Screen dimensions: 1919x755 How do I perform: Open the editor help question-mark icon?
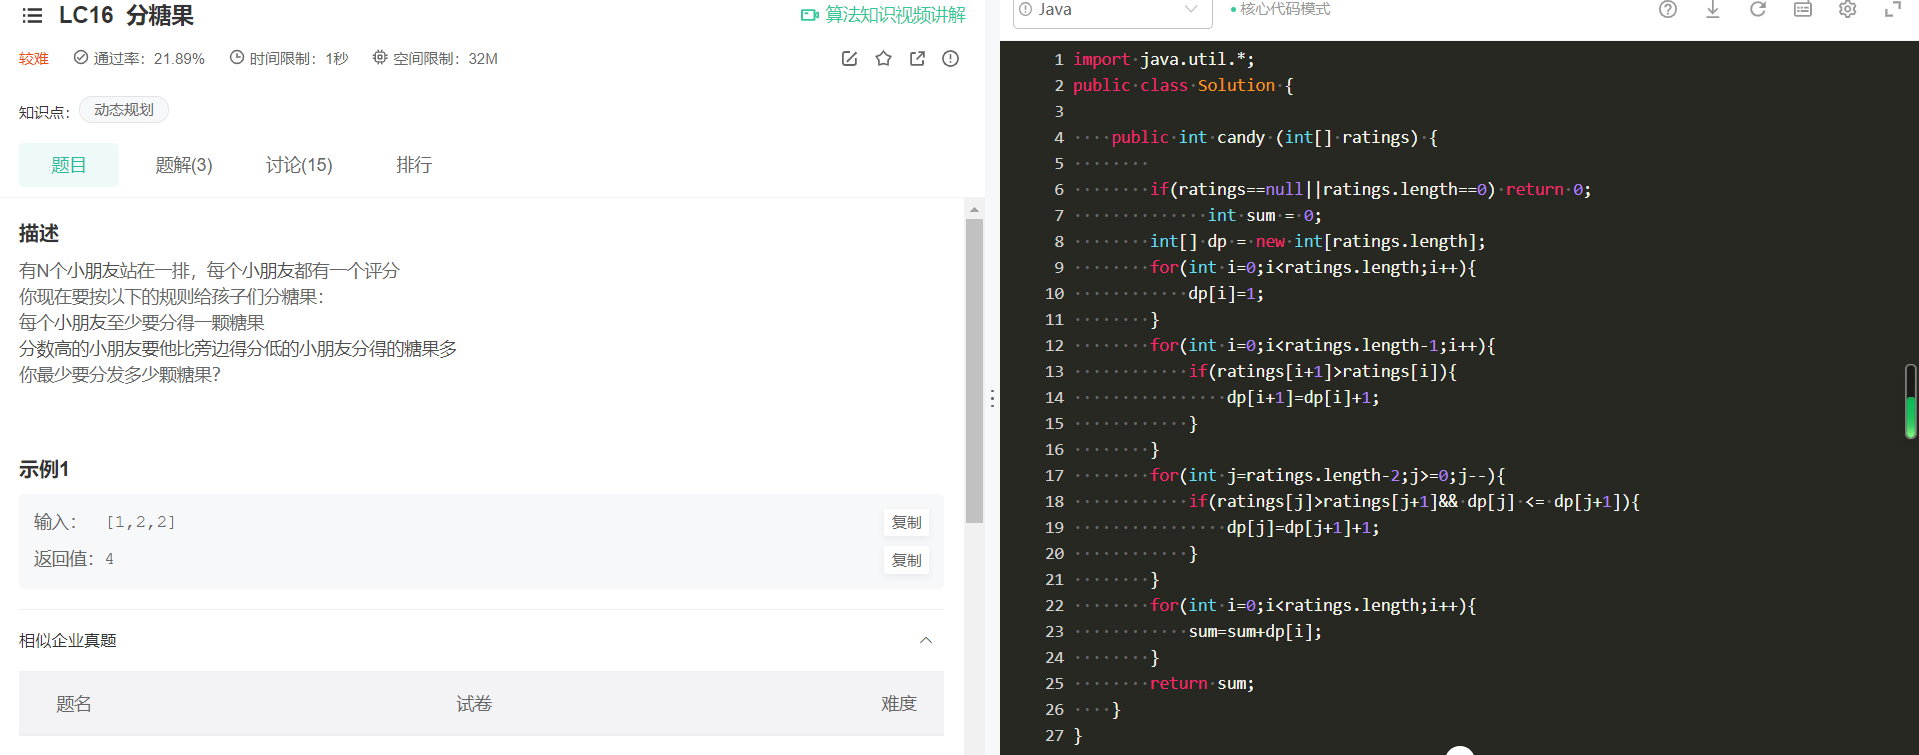pos(1668,9)
